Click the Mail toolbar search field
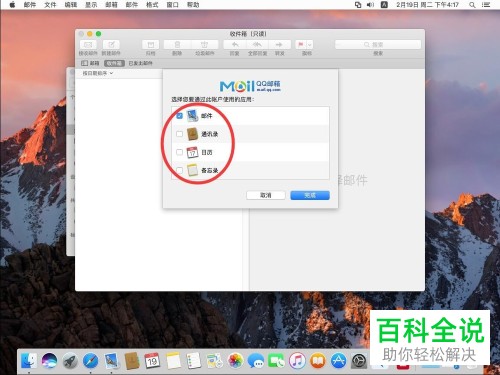This screenshot has width=500, height=375. [x=378, y=45]
